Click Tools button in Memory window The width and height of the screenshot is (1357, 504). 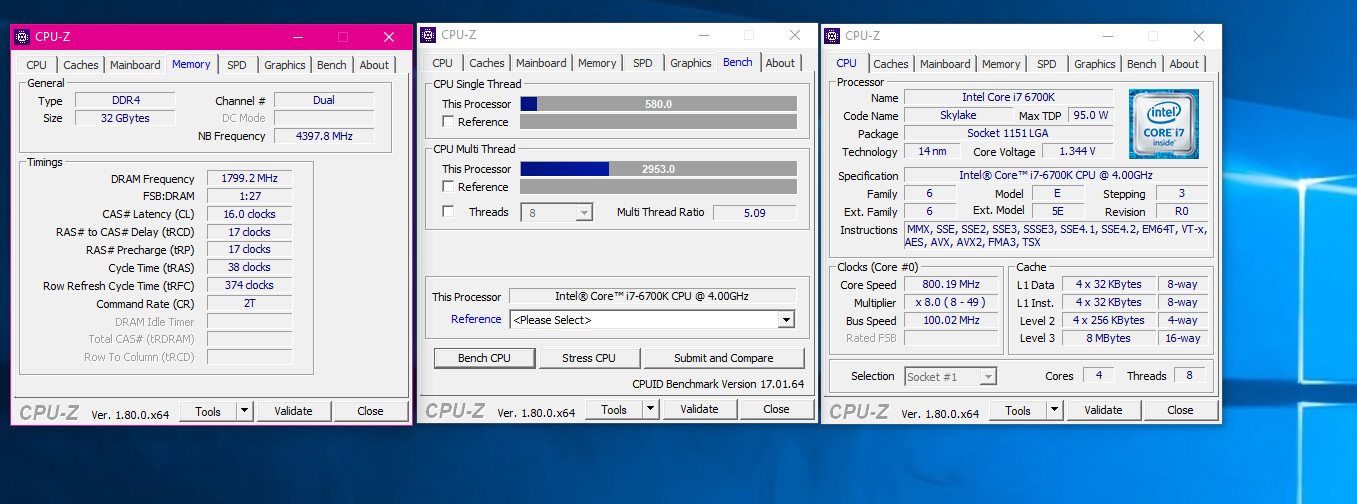[x=208, y=411]
